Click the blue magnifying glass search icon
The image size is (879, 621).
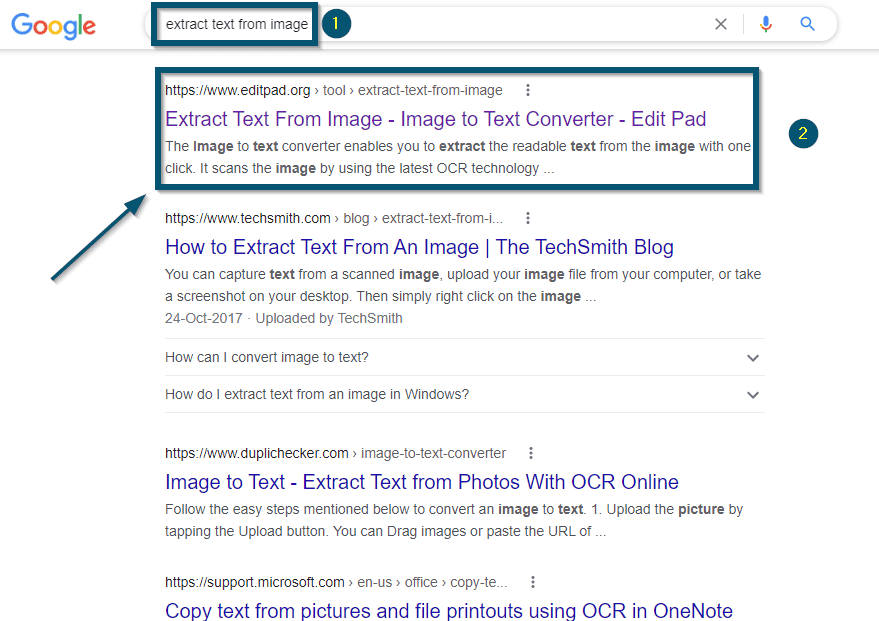pyautogui.click(x=808, y=25)
